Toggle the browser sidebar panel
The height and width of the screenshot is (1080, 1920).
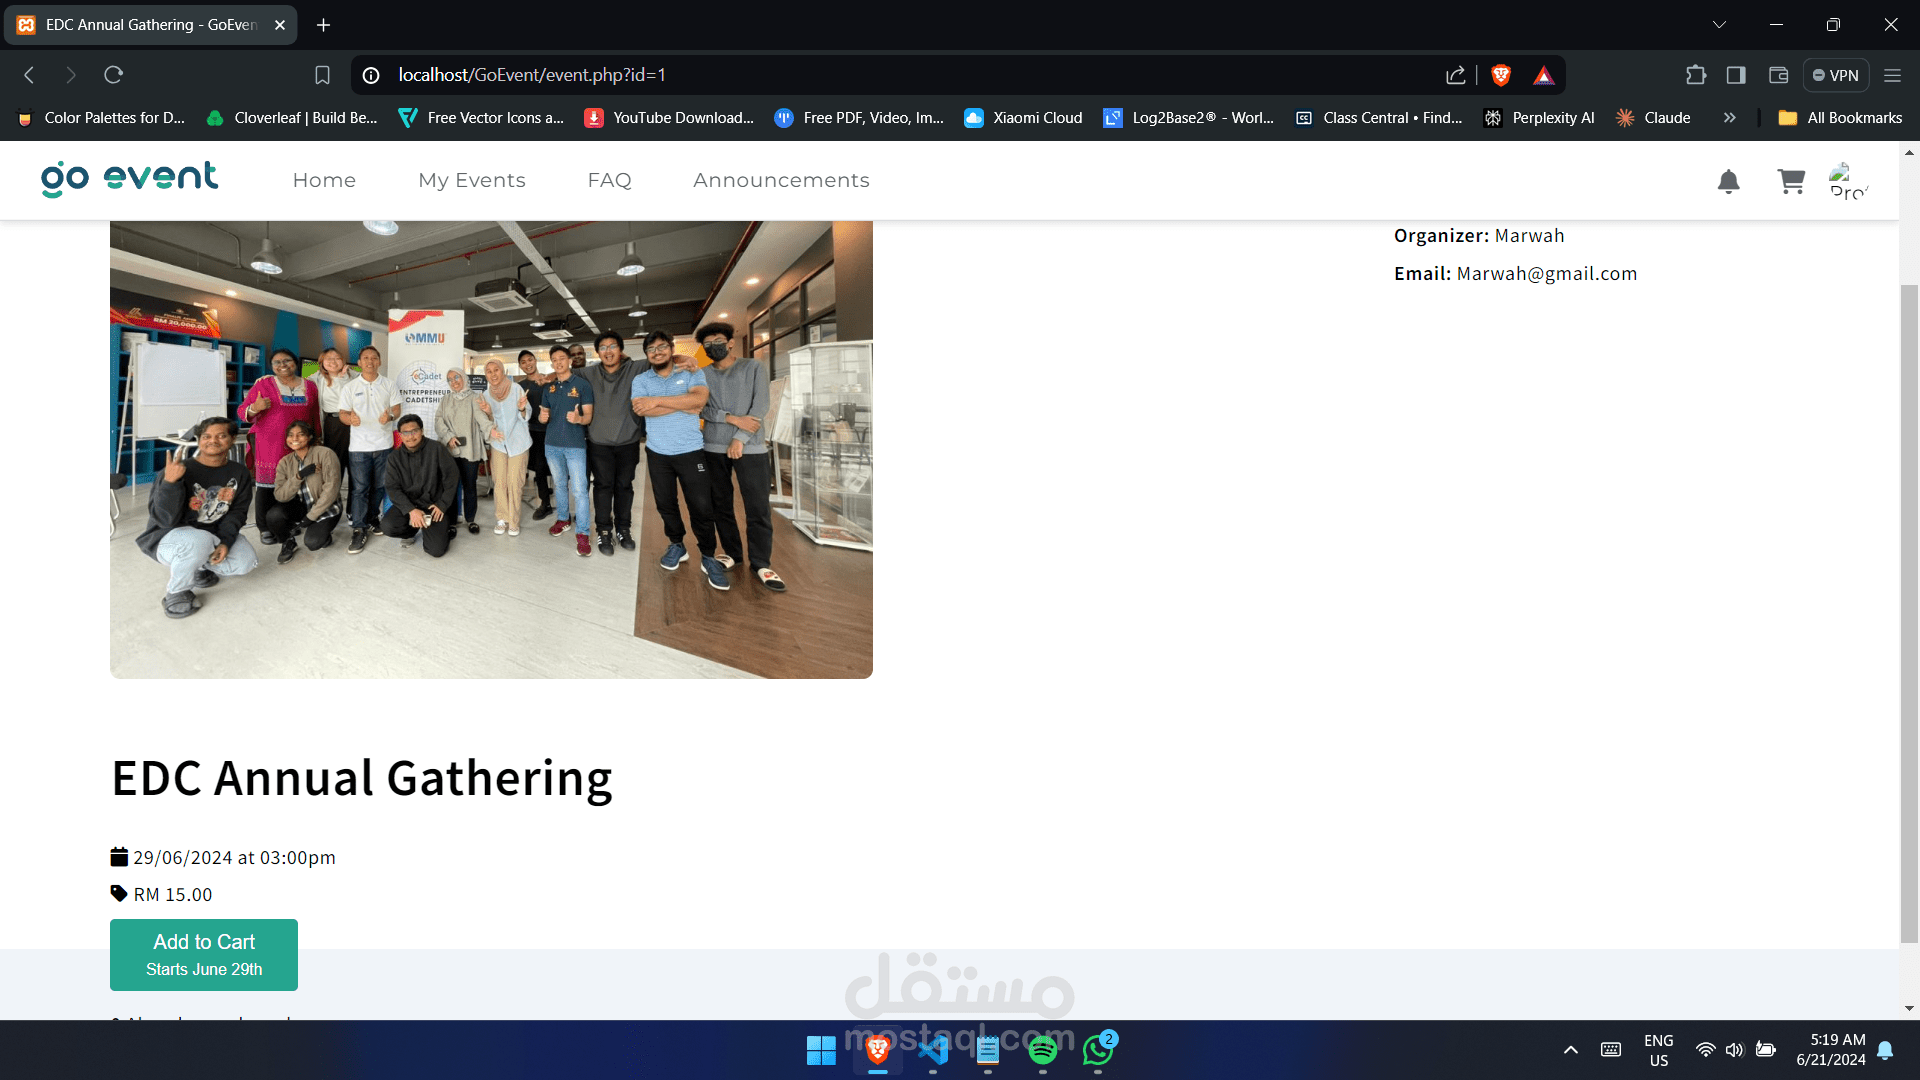pos(1736,75)
